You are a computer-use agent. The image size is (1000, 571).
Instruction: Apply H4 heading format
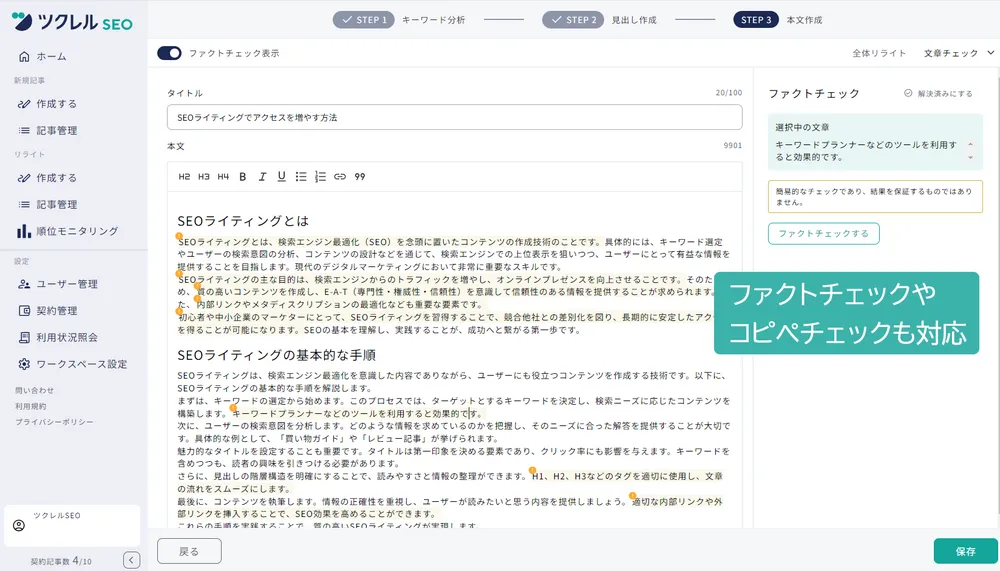pyautogui.click(x=223, y=177)
